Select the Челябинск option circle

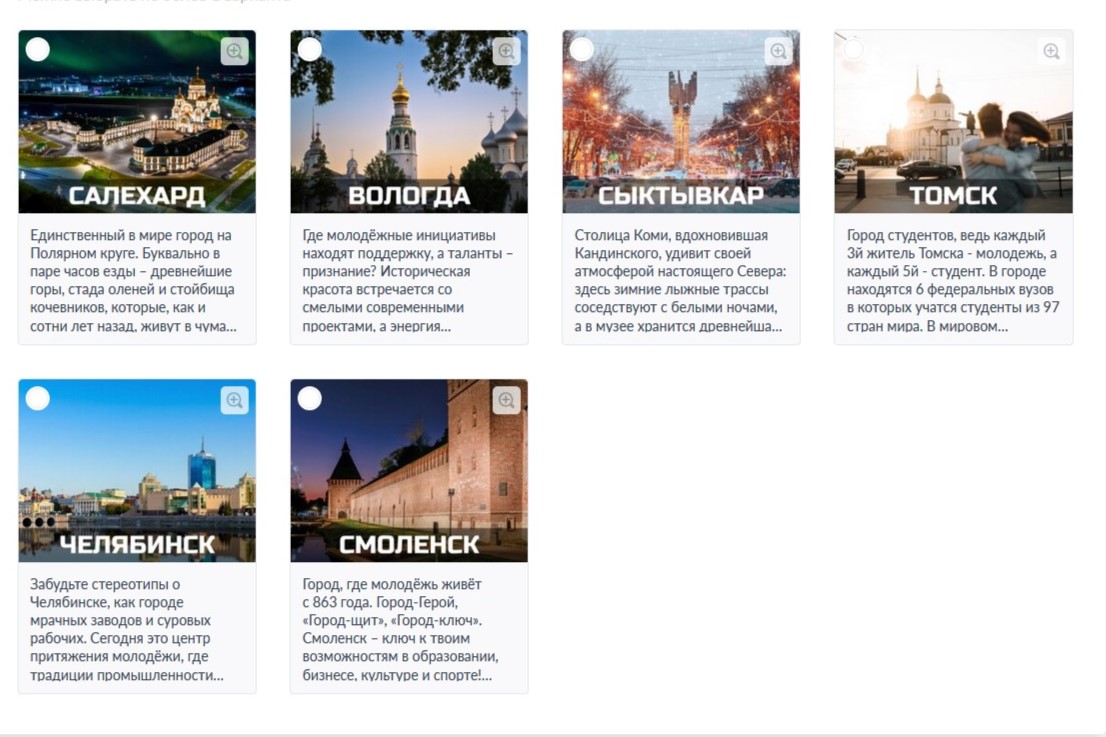coord(37,398)
